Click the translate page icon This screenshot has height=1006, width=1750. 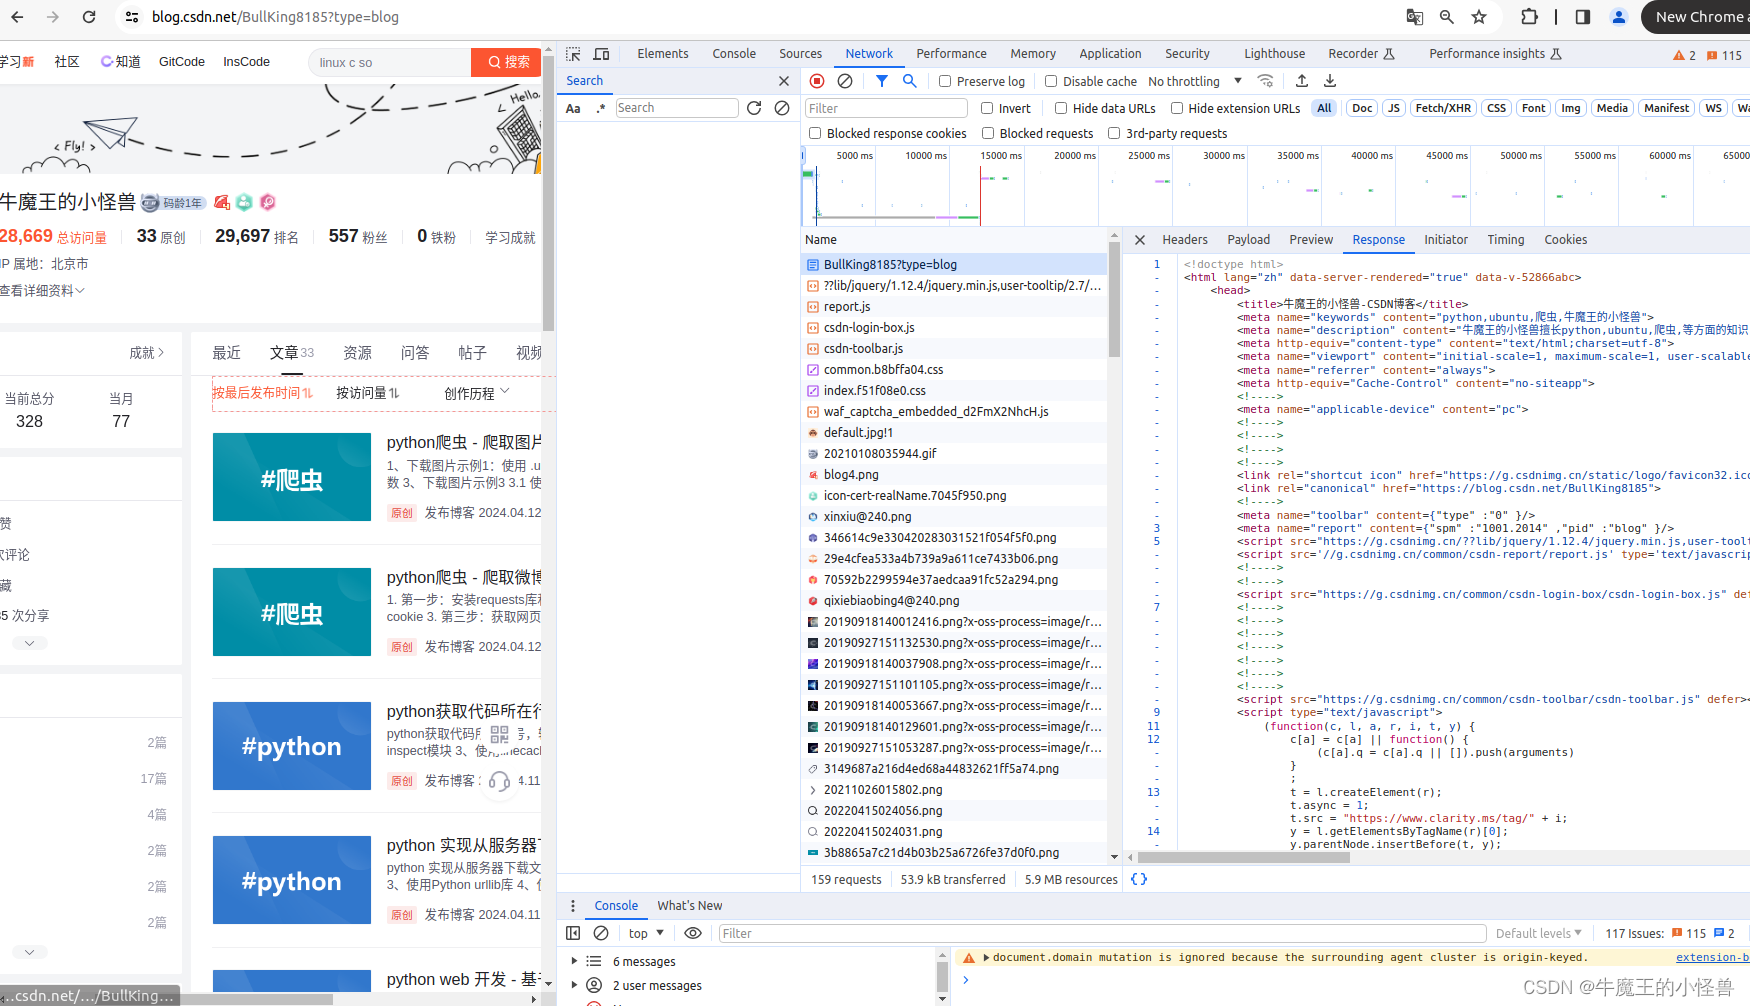[x=1415, y=17]
